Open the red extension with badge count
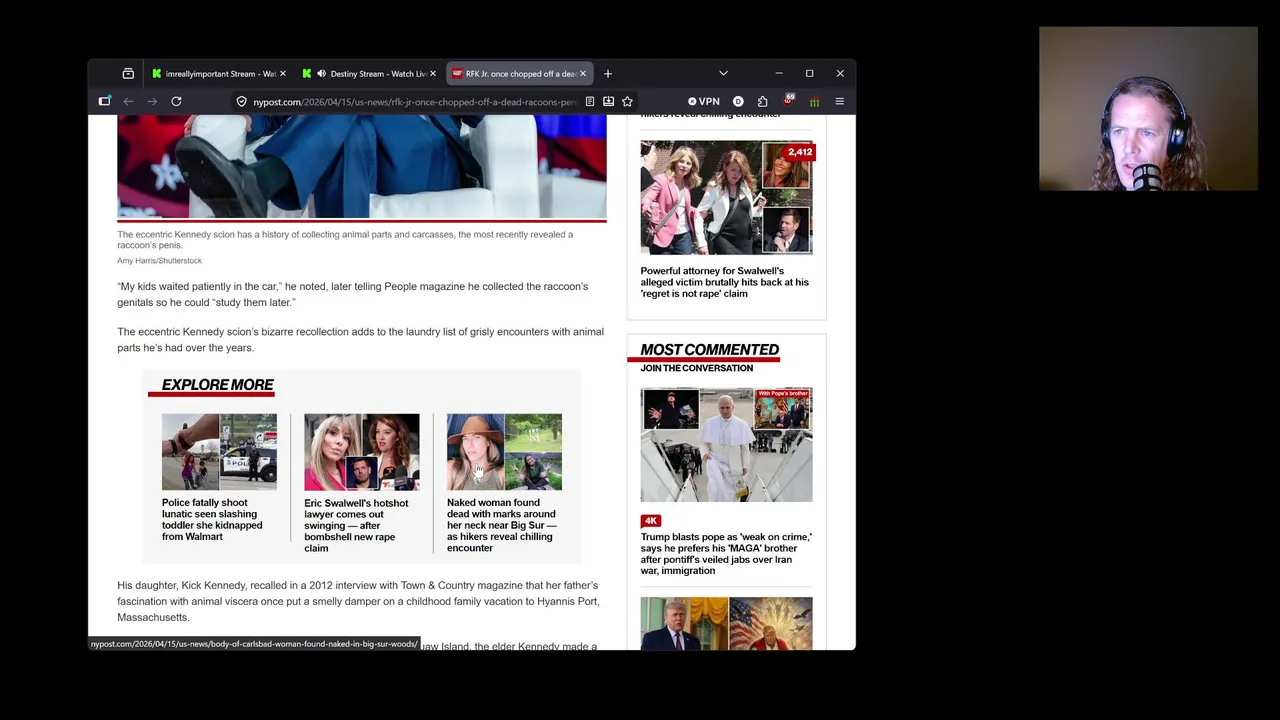 (788, 100)
